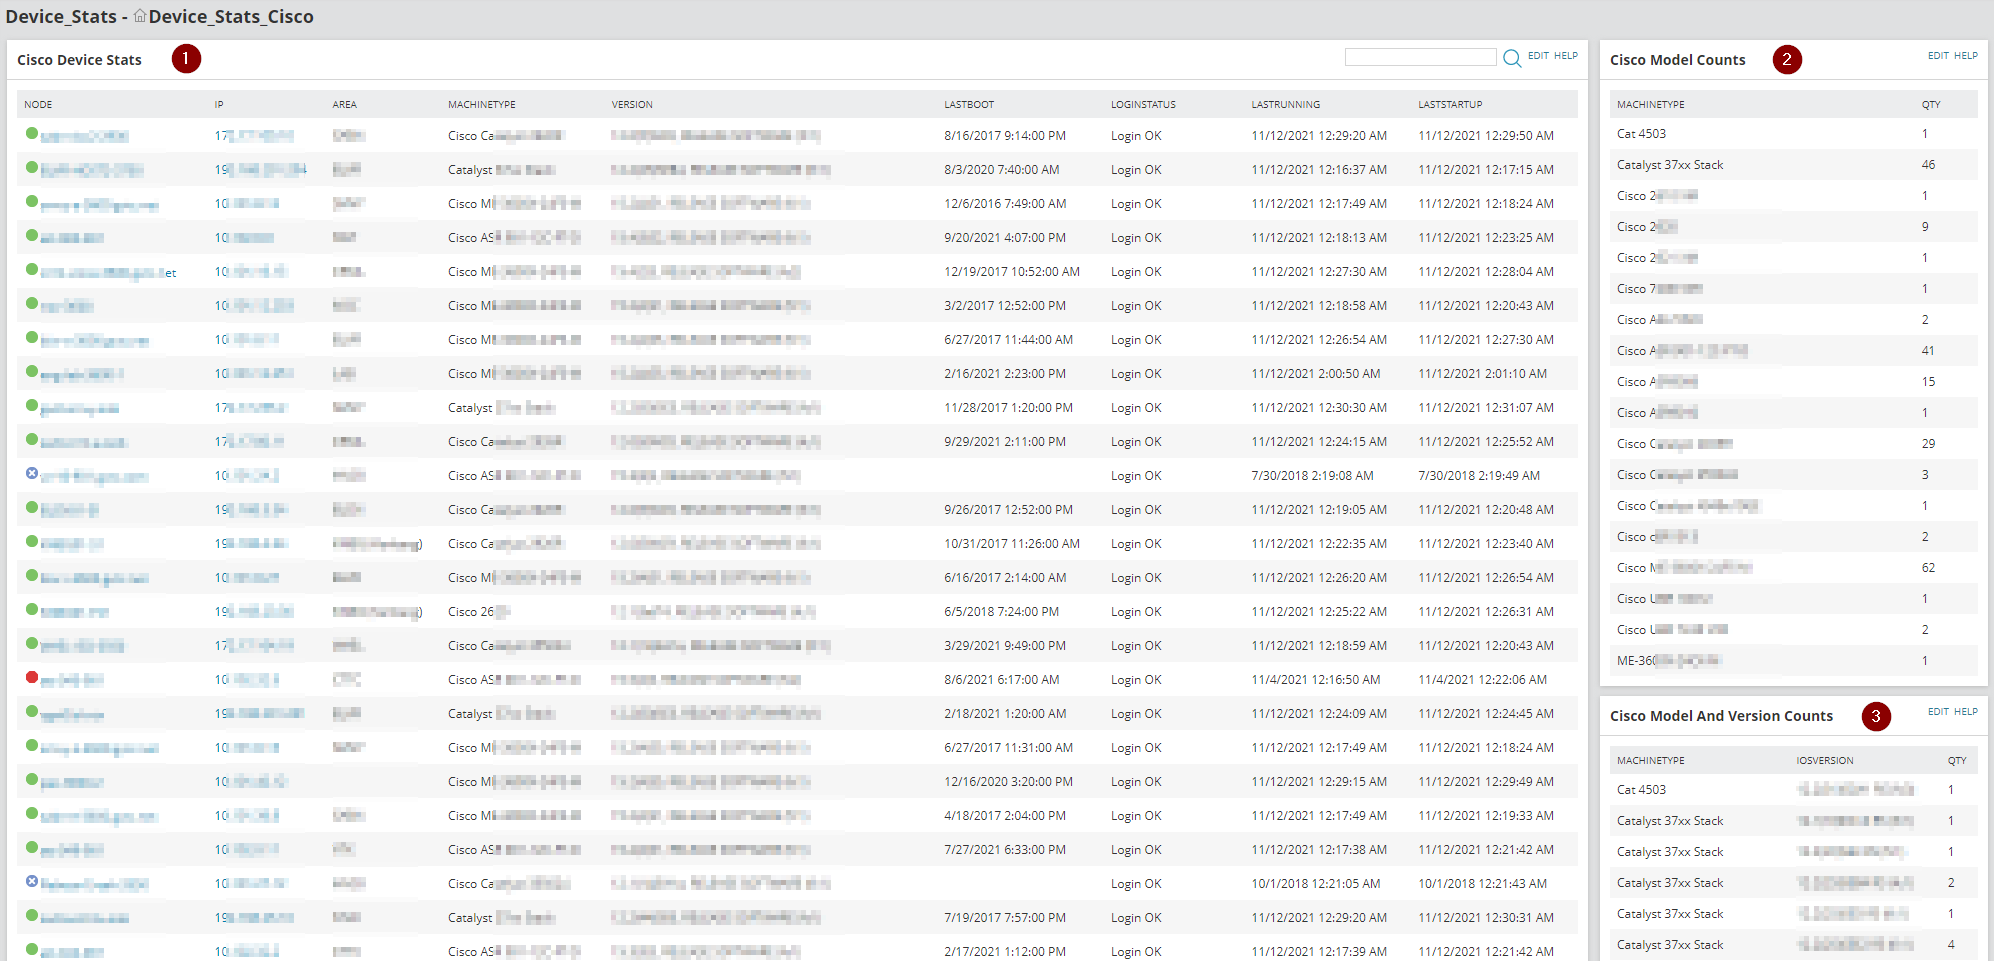The width and height of the screenshot is (1994, 961).
Task: Click the IOSVERSION column header
Action: click(1825, 760)
